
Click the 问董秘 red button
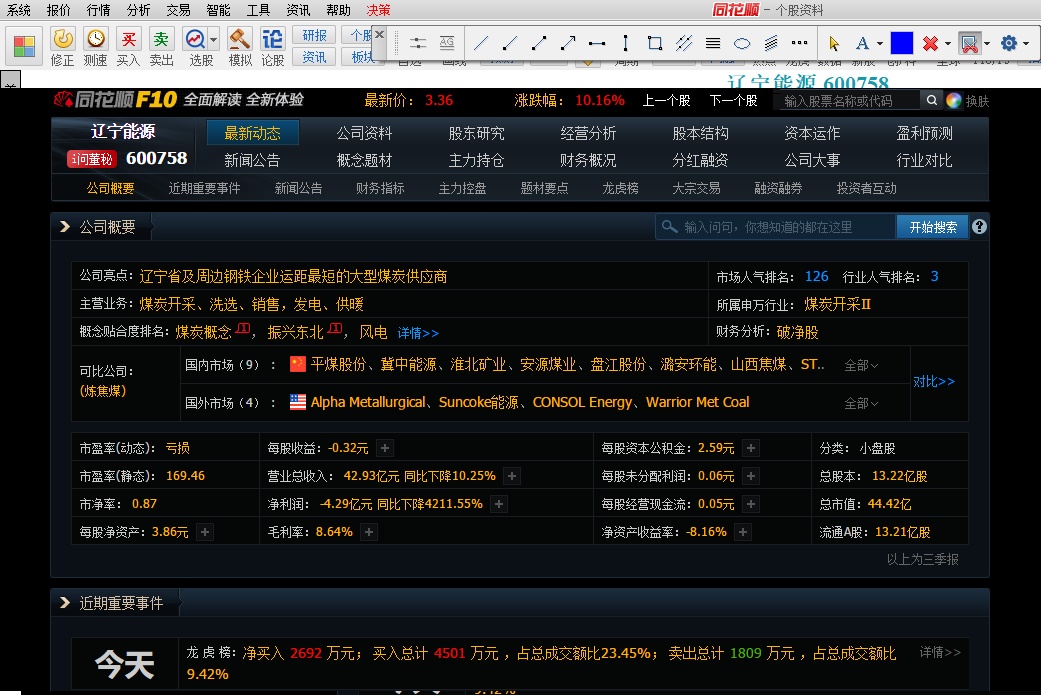92,159
